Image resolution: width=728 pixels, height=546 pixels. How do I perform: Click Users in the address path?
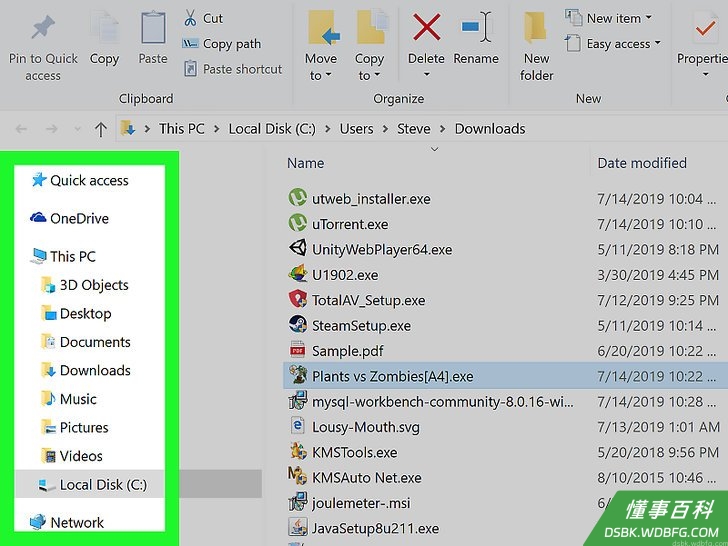[x=356, y=129]
